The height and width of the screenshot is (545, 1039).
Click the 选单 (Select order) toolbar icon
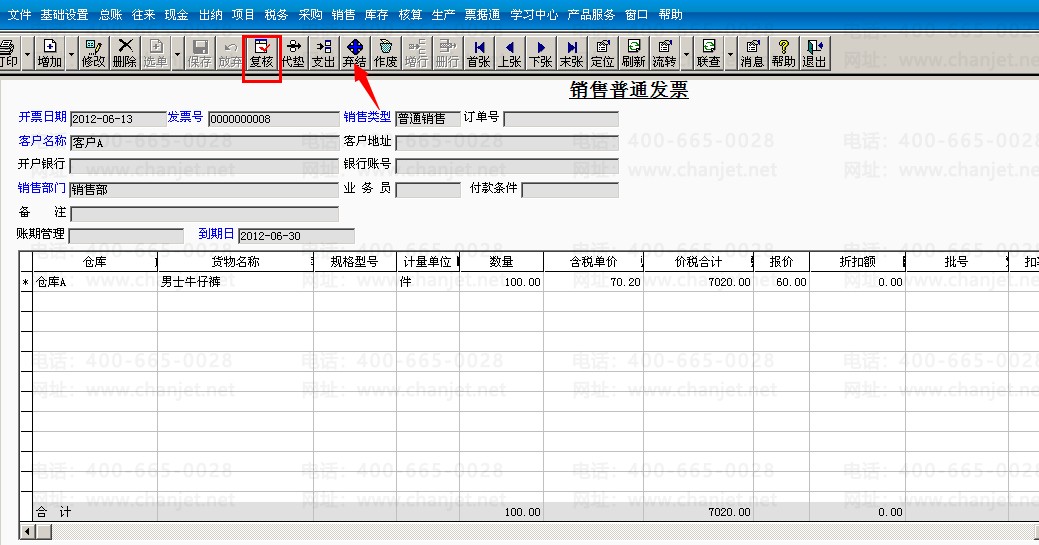tap(156, 53)
